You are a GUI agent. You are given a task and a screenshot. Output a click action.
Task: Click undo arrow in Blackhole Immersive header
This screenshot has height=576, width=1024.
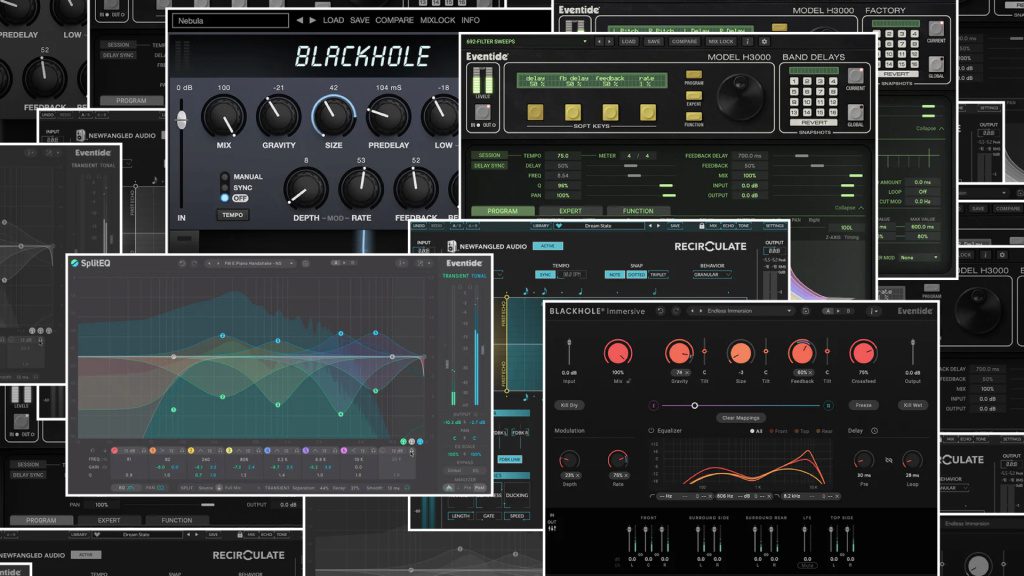pyautogui.click(x=660, y=311)
